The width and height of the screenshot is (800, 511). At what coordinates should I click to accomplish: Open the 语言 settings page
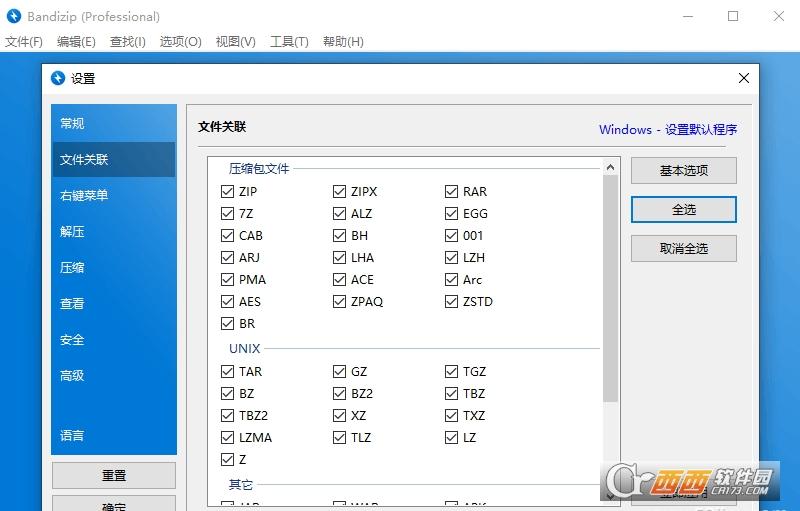tap(114, 436)
